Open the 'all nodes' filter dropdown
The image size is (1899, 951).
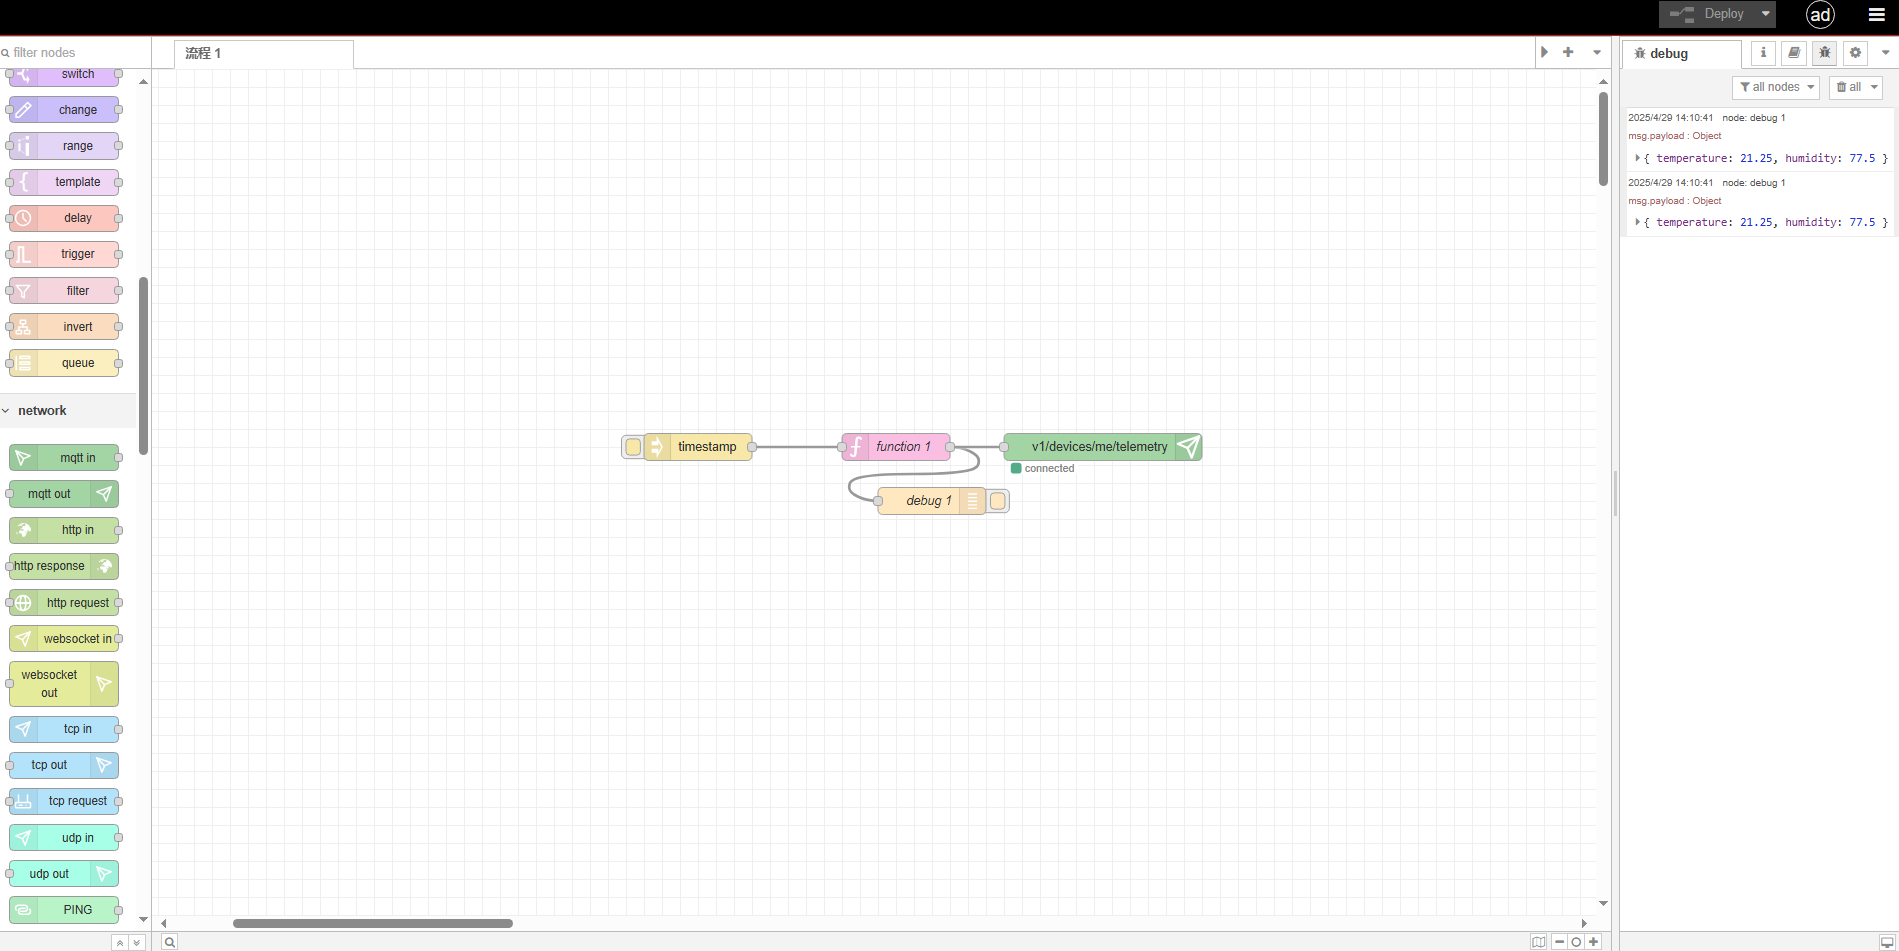pos(1776,87)
